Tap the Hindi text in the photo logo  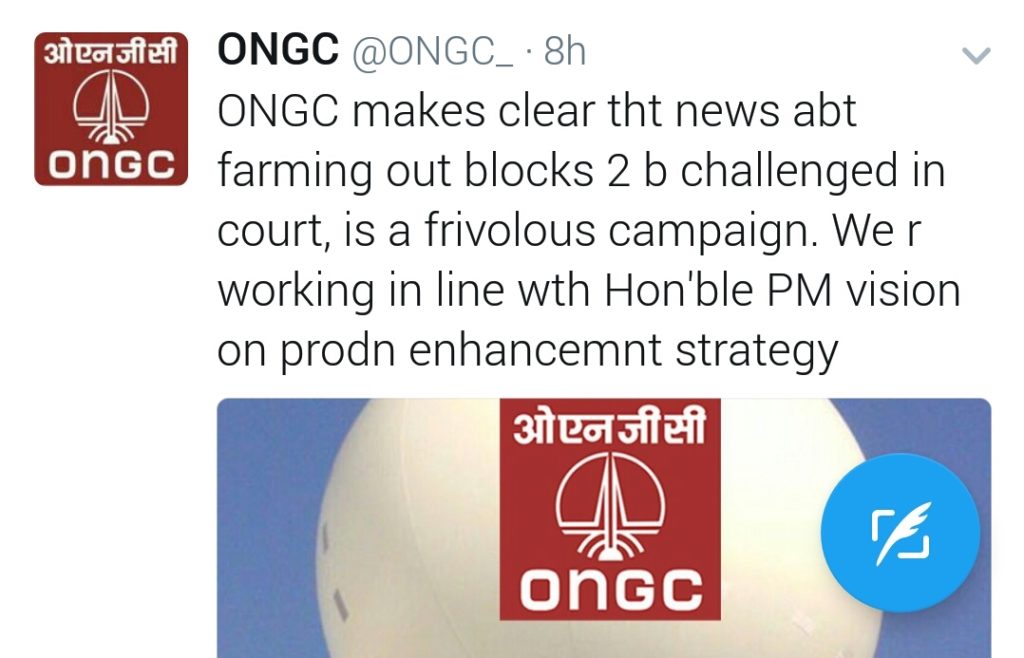[610, 428]
